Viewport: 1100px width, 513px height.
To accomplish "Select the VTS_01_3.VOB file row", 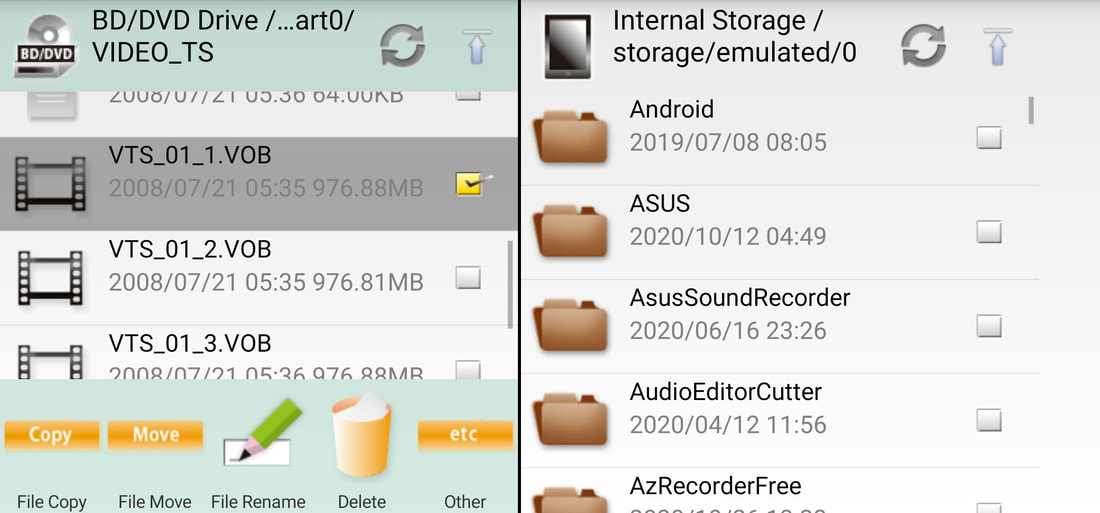I will tap(259, 353).
